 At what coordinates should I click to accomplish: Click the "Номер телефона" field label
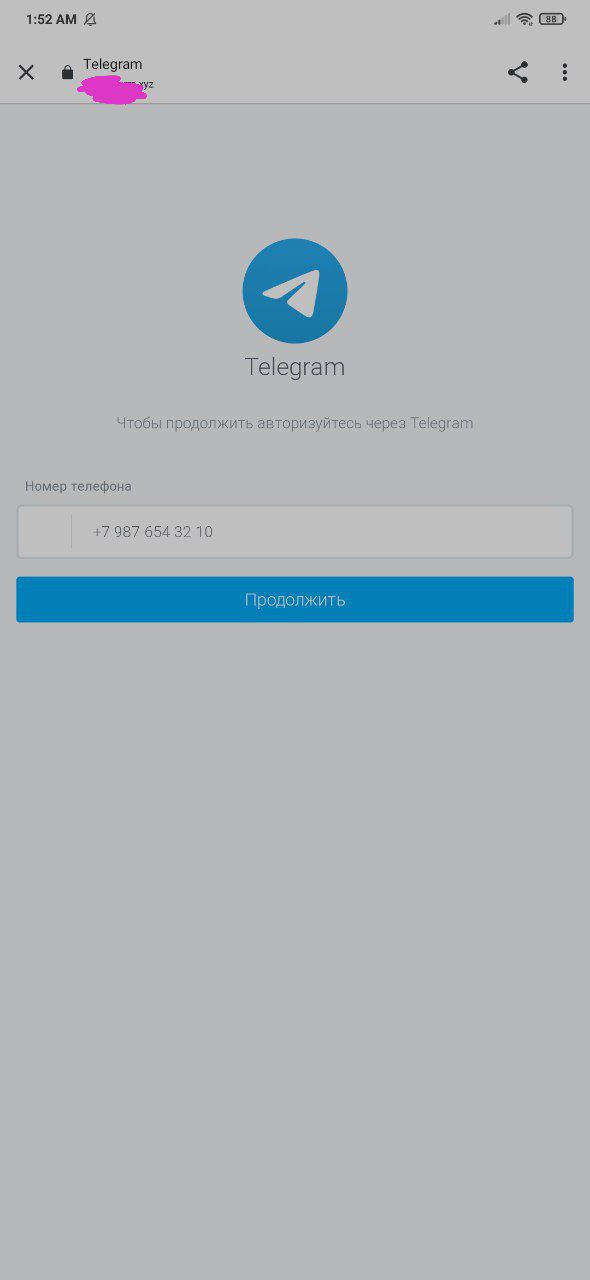pyautogui.click(x=78, y=486)
